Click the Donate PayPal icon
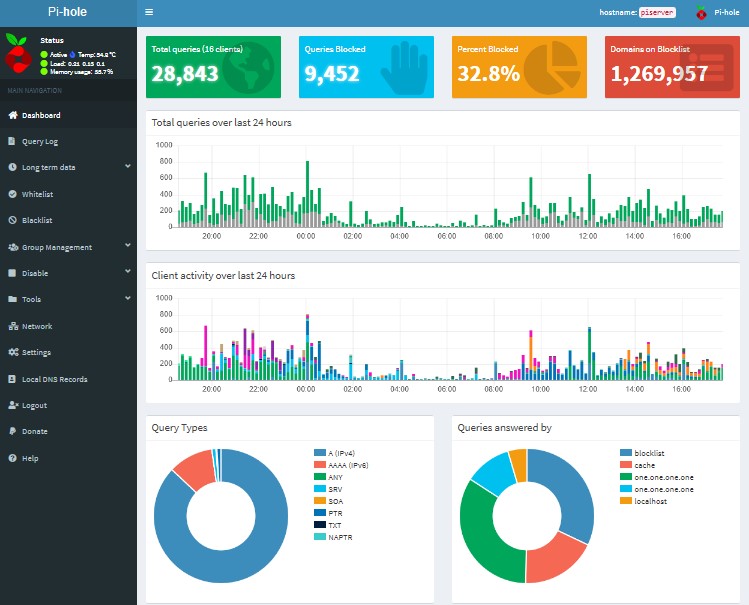This screenshot has height=605, width=749. pyautogui.click(x=12, y=431)
